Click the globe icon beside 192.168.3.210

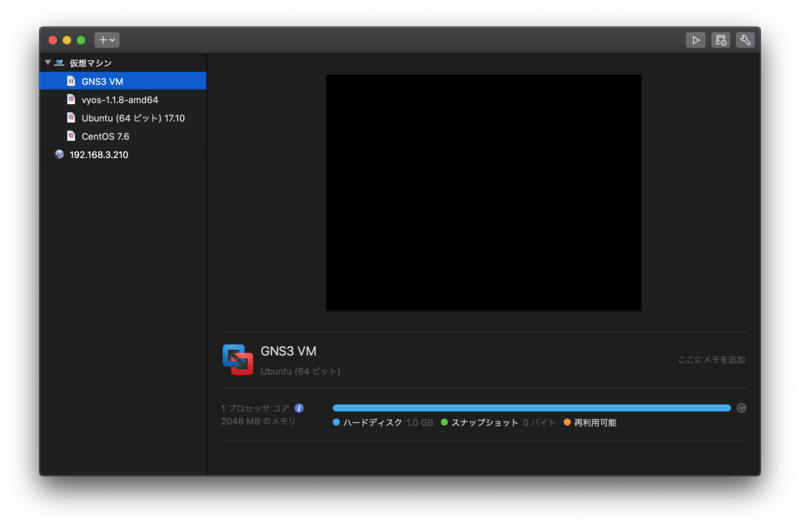click(59, 154)
